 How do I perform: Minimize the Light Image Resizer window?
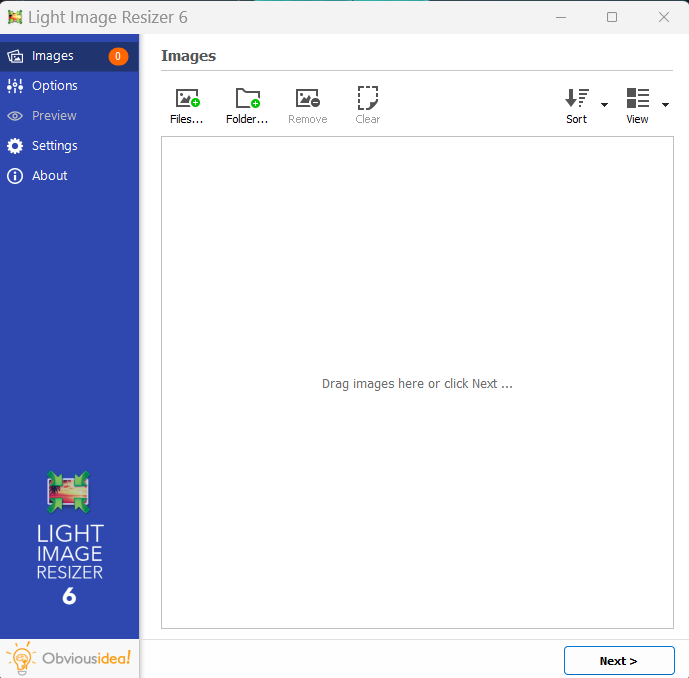point(561,17)
